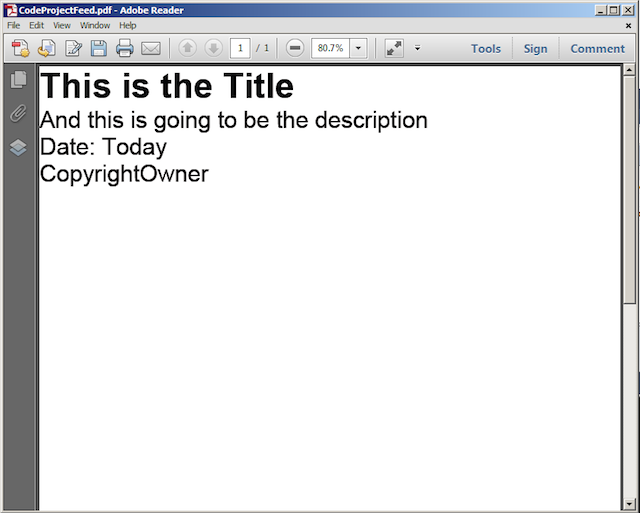Close the document with menu-bar X
Image resolution: width=640 pixels, height=513 pixels.
(629, 26)
